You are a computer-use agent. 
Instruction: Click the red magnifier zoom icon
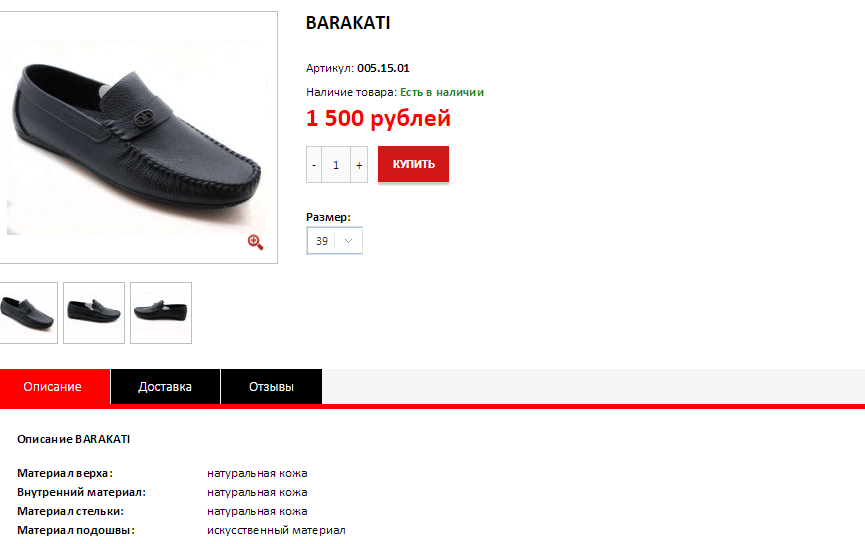255,242
